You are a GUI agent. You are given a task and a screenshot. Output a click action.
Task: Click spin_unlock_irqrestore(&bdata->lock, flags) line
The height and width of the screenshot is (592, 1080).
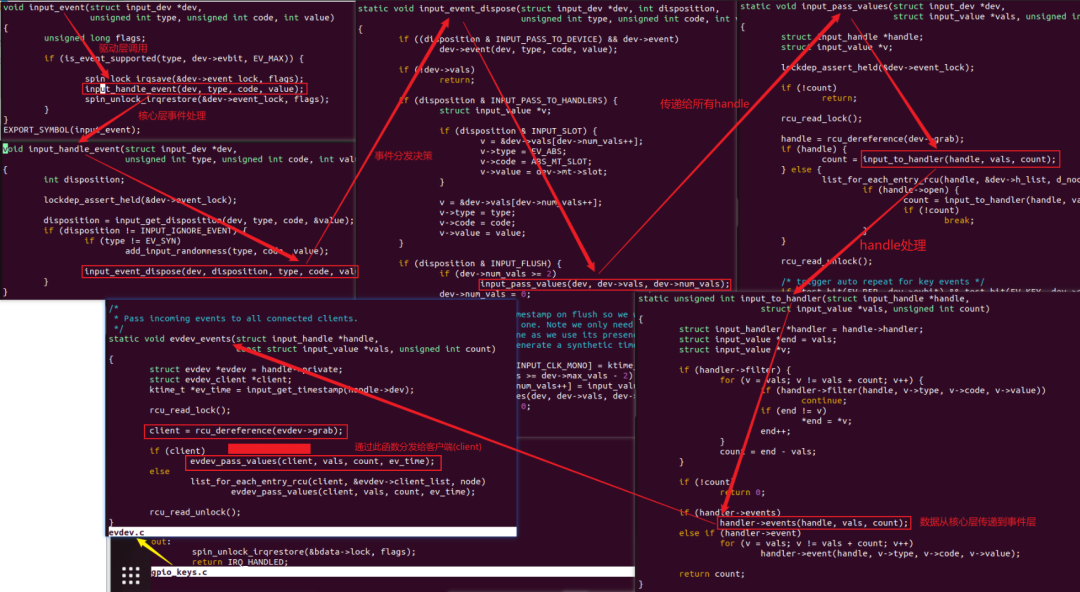click(x=304, y=552)
